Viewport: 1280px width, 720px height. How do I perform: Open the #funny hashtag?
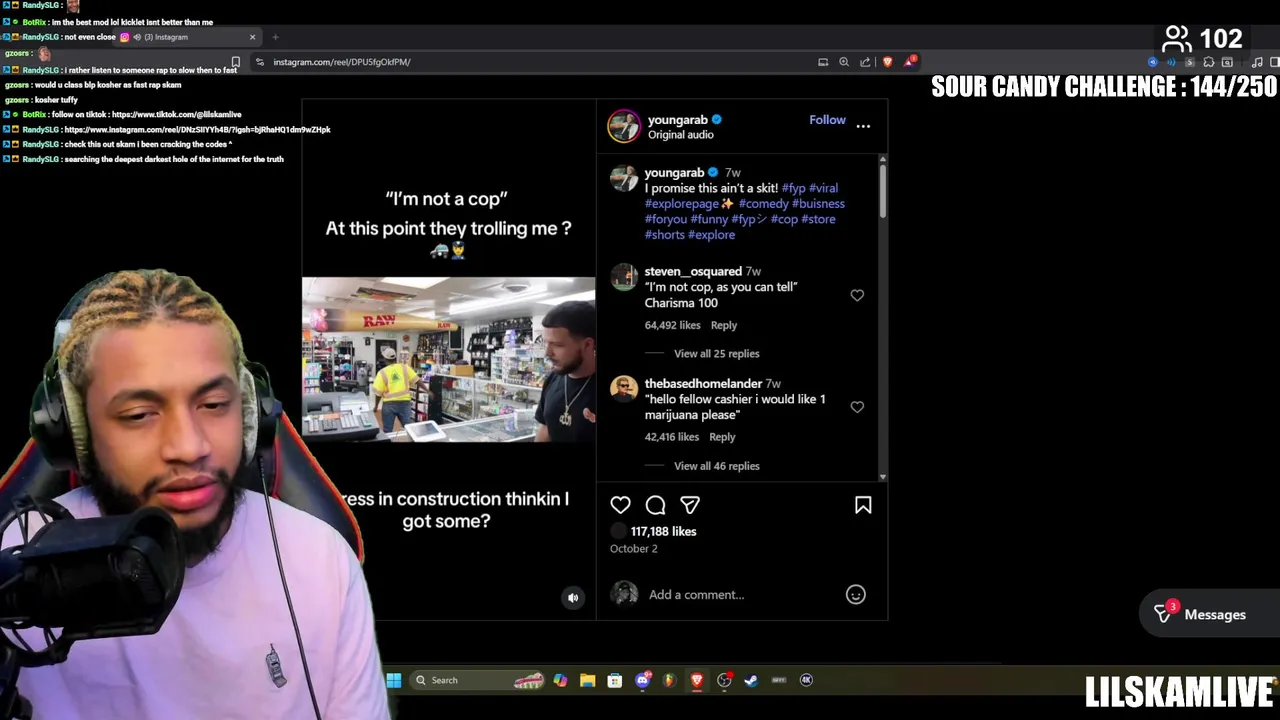click(x=709, y=219)
